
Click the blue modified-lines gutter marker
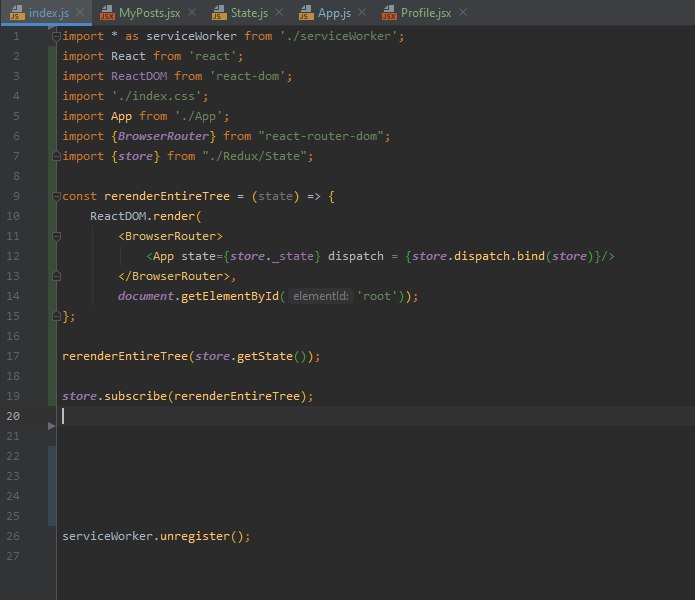click(52, 485)
